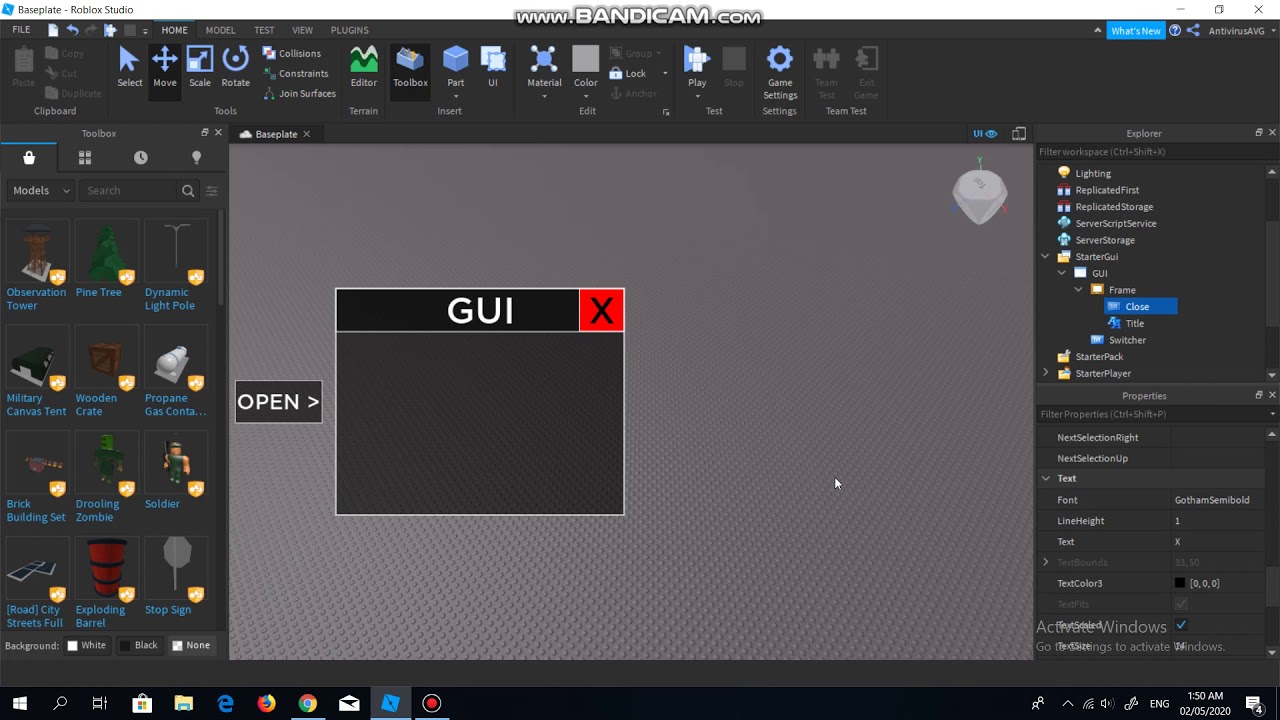Click the OPEN > button in viewport
1280x720 pixels.
pos(279,402)
